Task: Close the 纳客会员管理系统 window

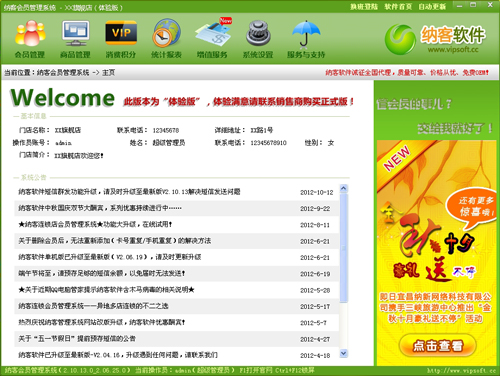Action: (490, 5)
